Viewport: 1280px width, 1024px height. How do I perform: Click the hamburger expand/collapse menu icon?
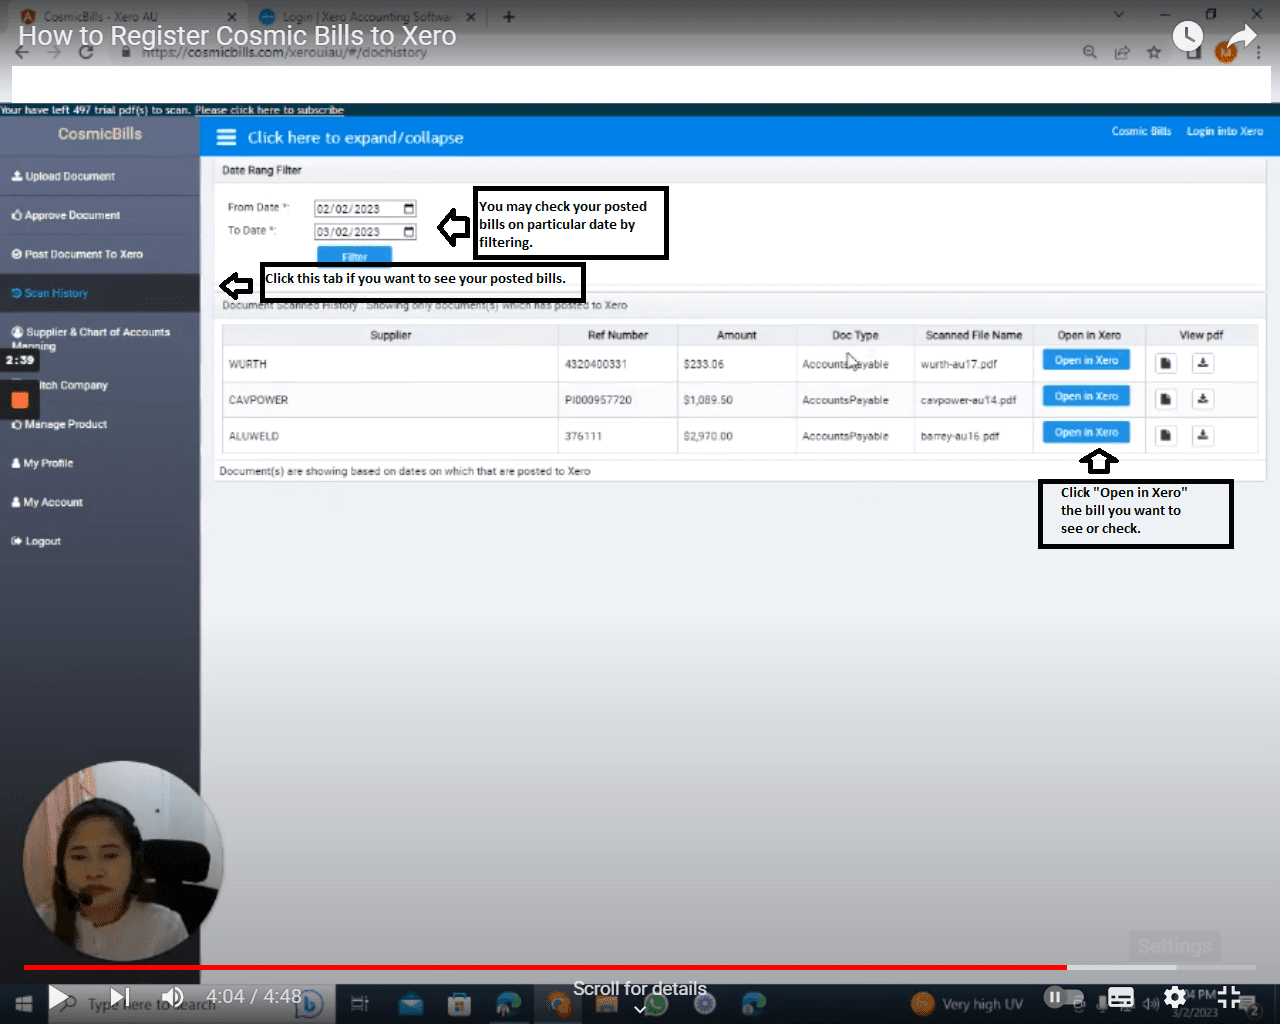pyautogui.click(x=227, y=137)
